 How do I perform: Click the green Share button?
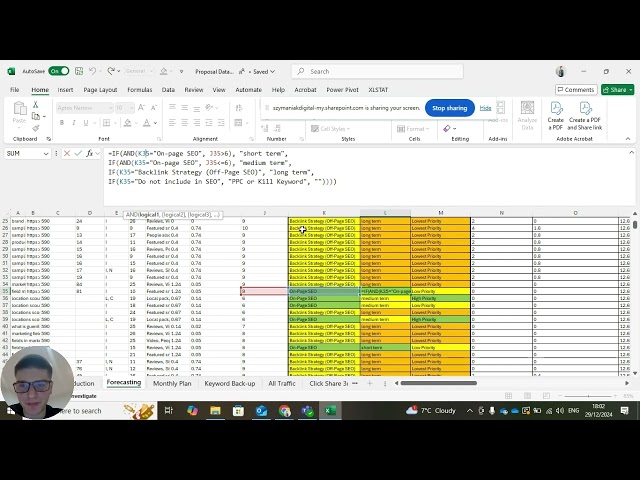click(x=618, y=90)
